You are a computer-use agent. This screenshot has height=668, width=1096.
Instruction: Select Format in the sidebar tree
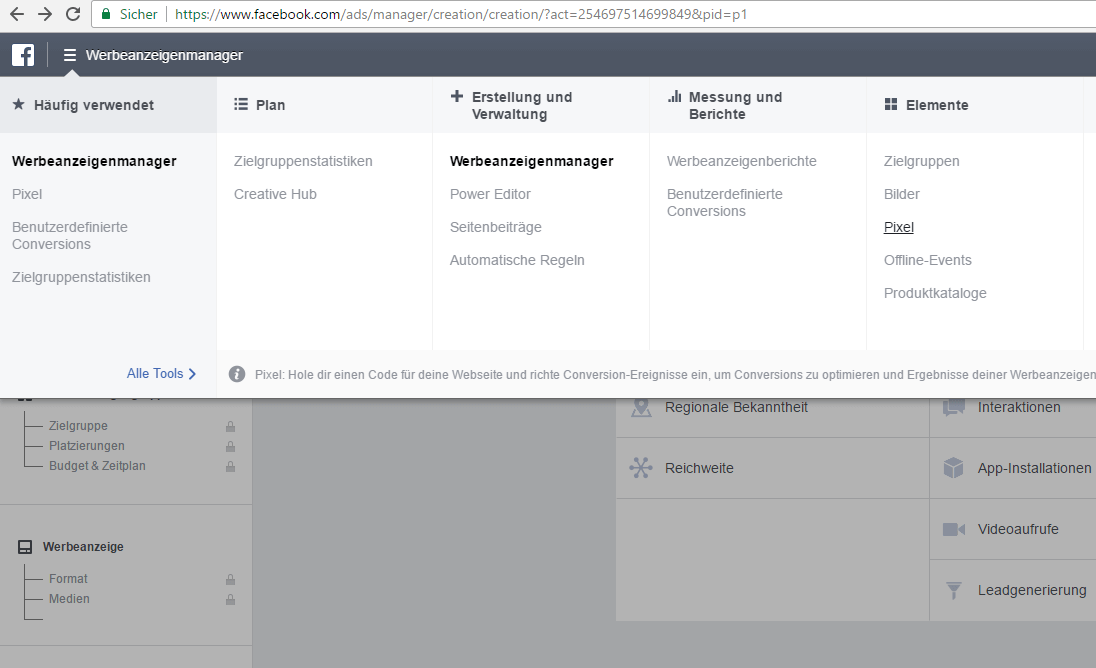[x=68, y=579]
